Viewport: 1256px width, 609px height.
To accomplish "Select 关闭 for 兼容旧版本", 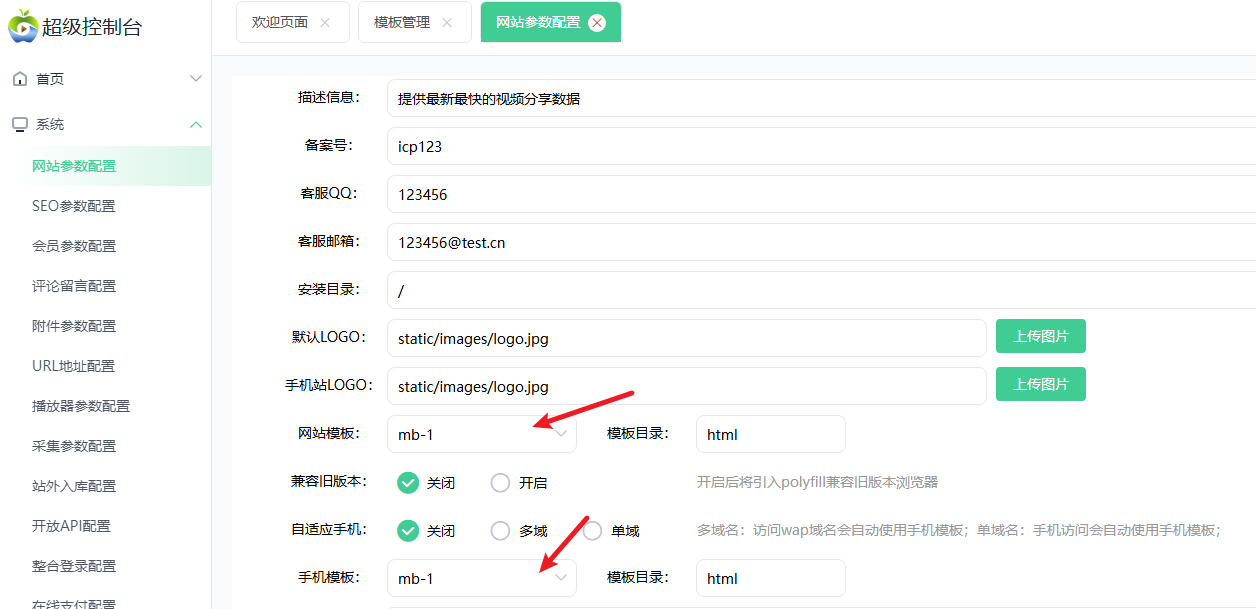I will 408,483.
